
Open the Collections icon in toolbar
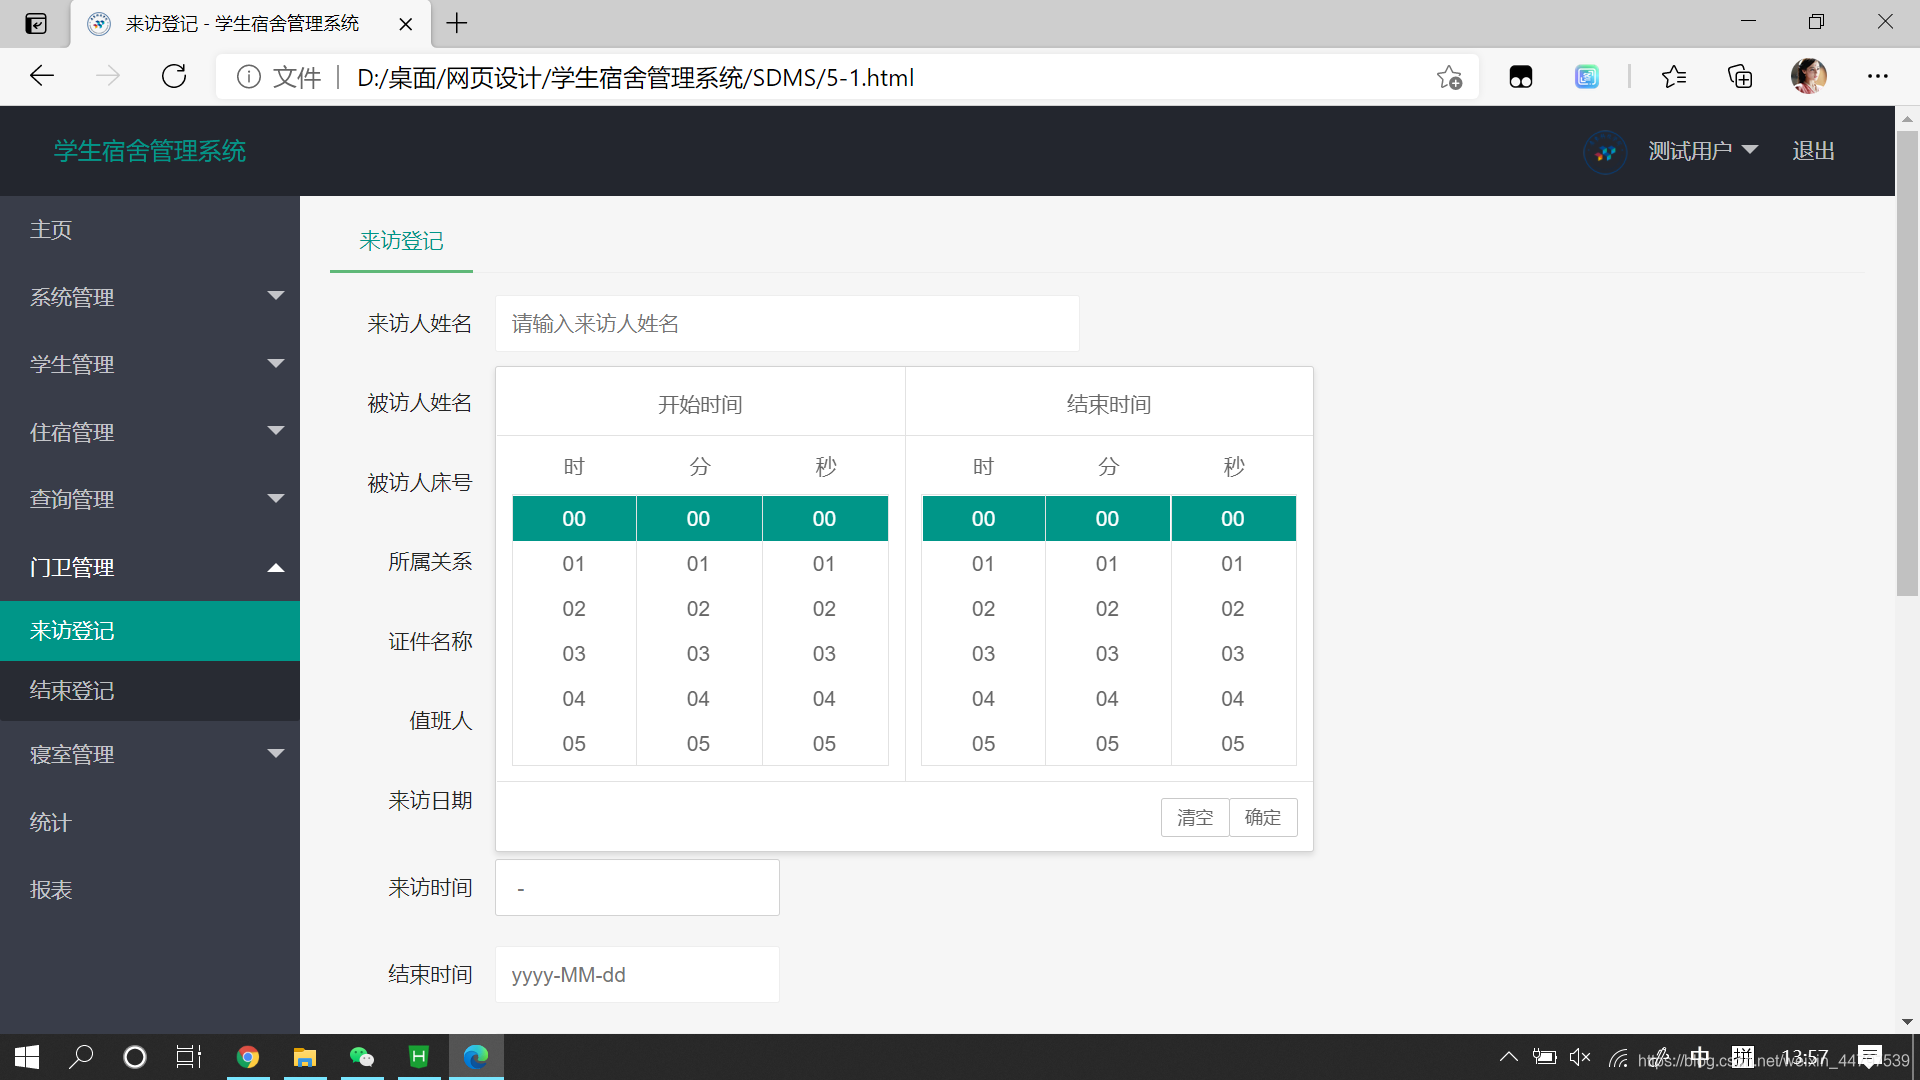pyautogui.click(x=1740, y=77)
